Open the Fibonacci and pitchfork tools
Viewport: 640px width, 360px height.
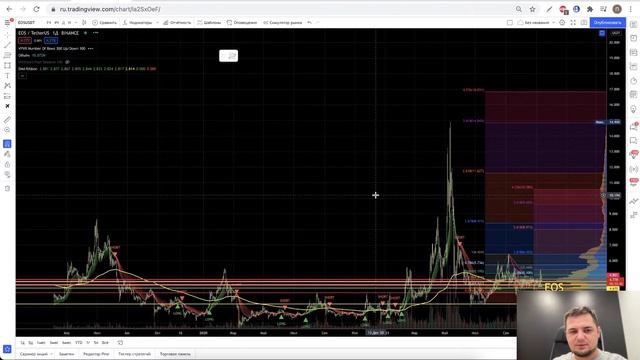click(7, 55)
